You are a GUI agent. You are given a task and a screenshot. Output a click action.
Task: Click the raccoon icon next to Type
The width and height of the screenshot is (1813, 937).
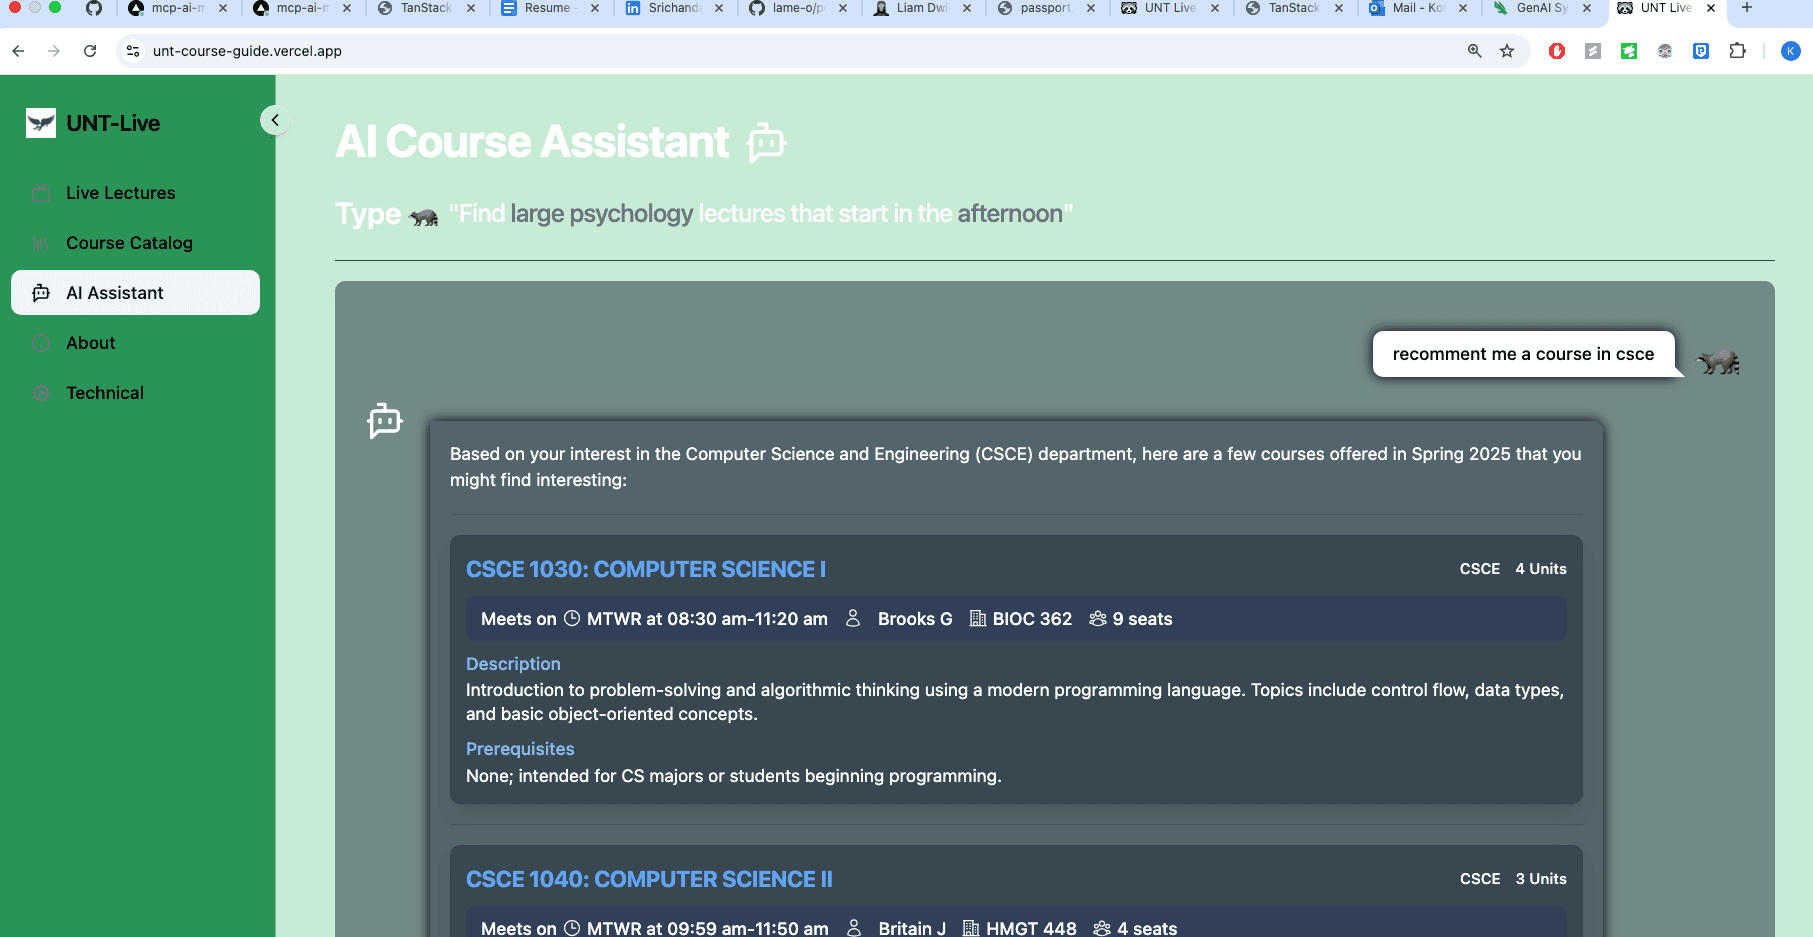point(424,217)
